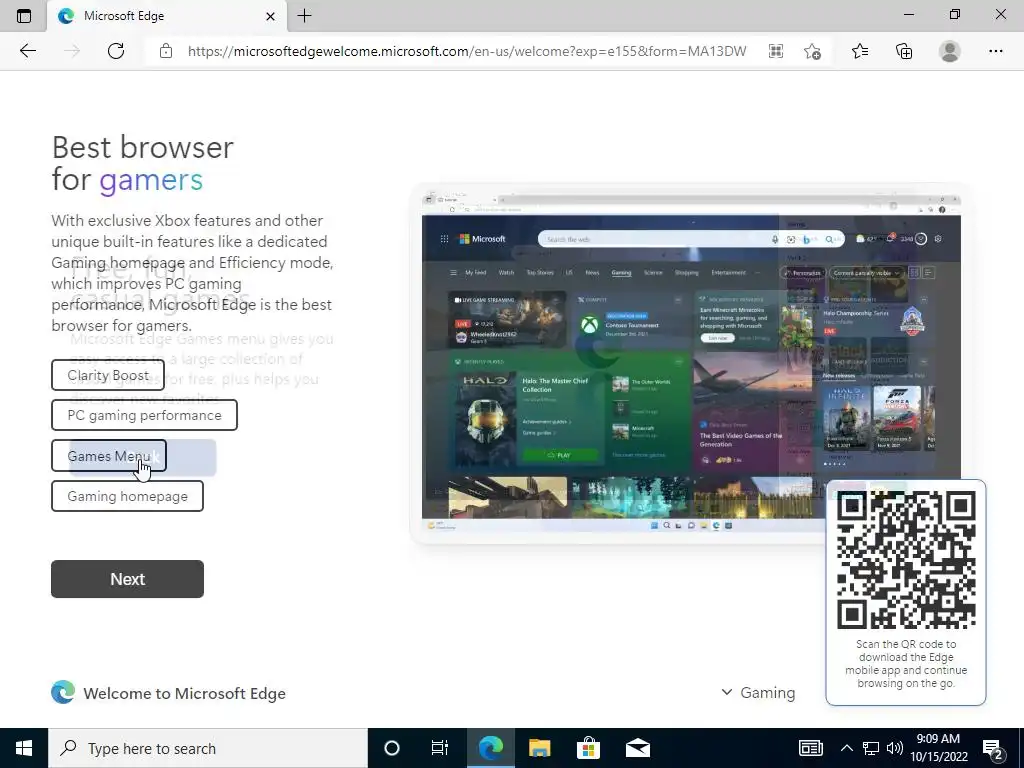Viewport: 1024px width, 768px height.
Task: Click the gaming homepage preview image
Action: 691,362
